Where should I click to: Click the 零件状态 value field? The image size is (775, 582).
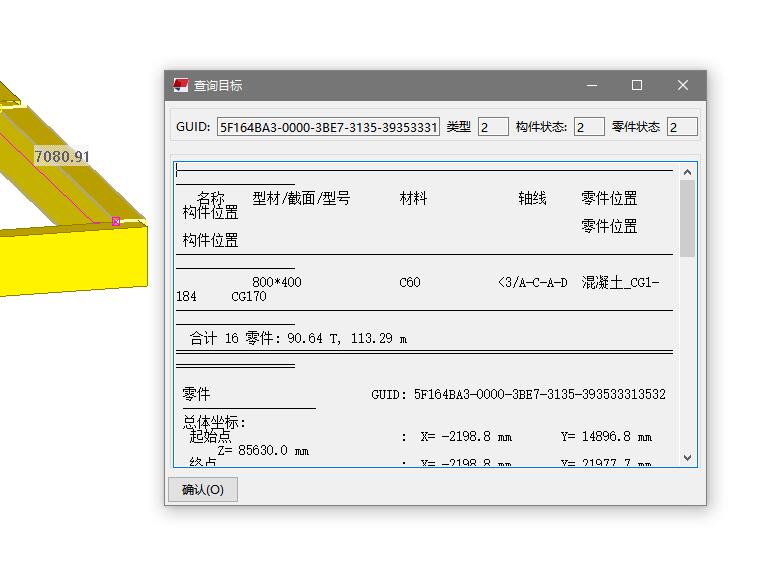[x=682, y=127]
